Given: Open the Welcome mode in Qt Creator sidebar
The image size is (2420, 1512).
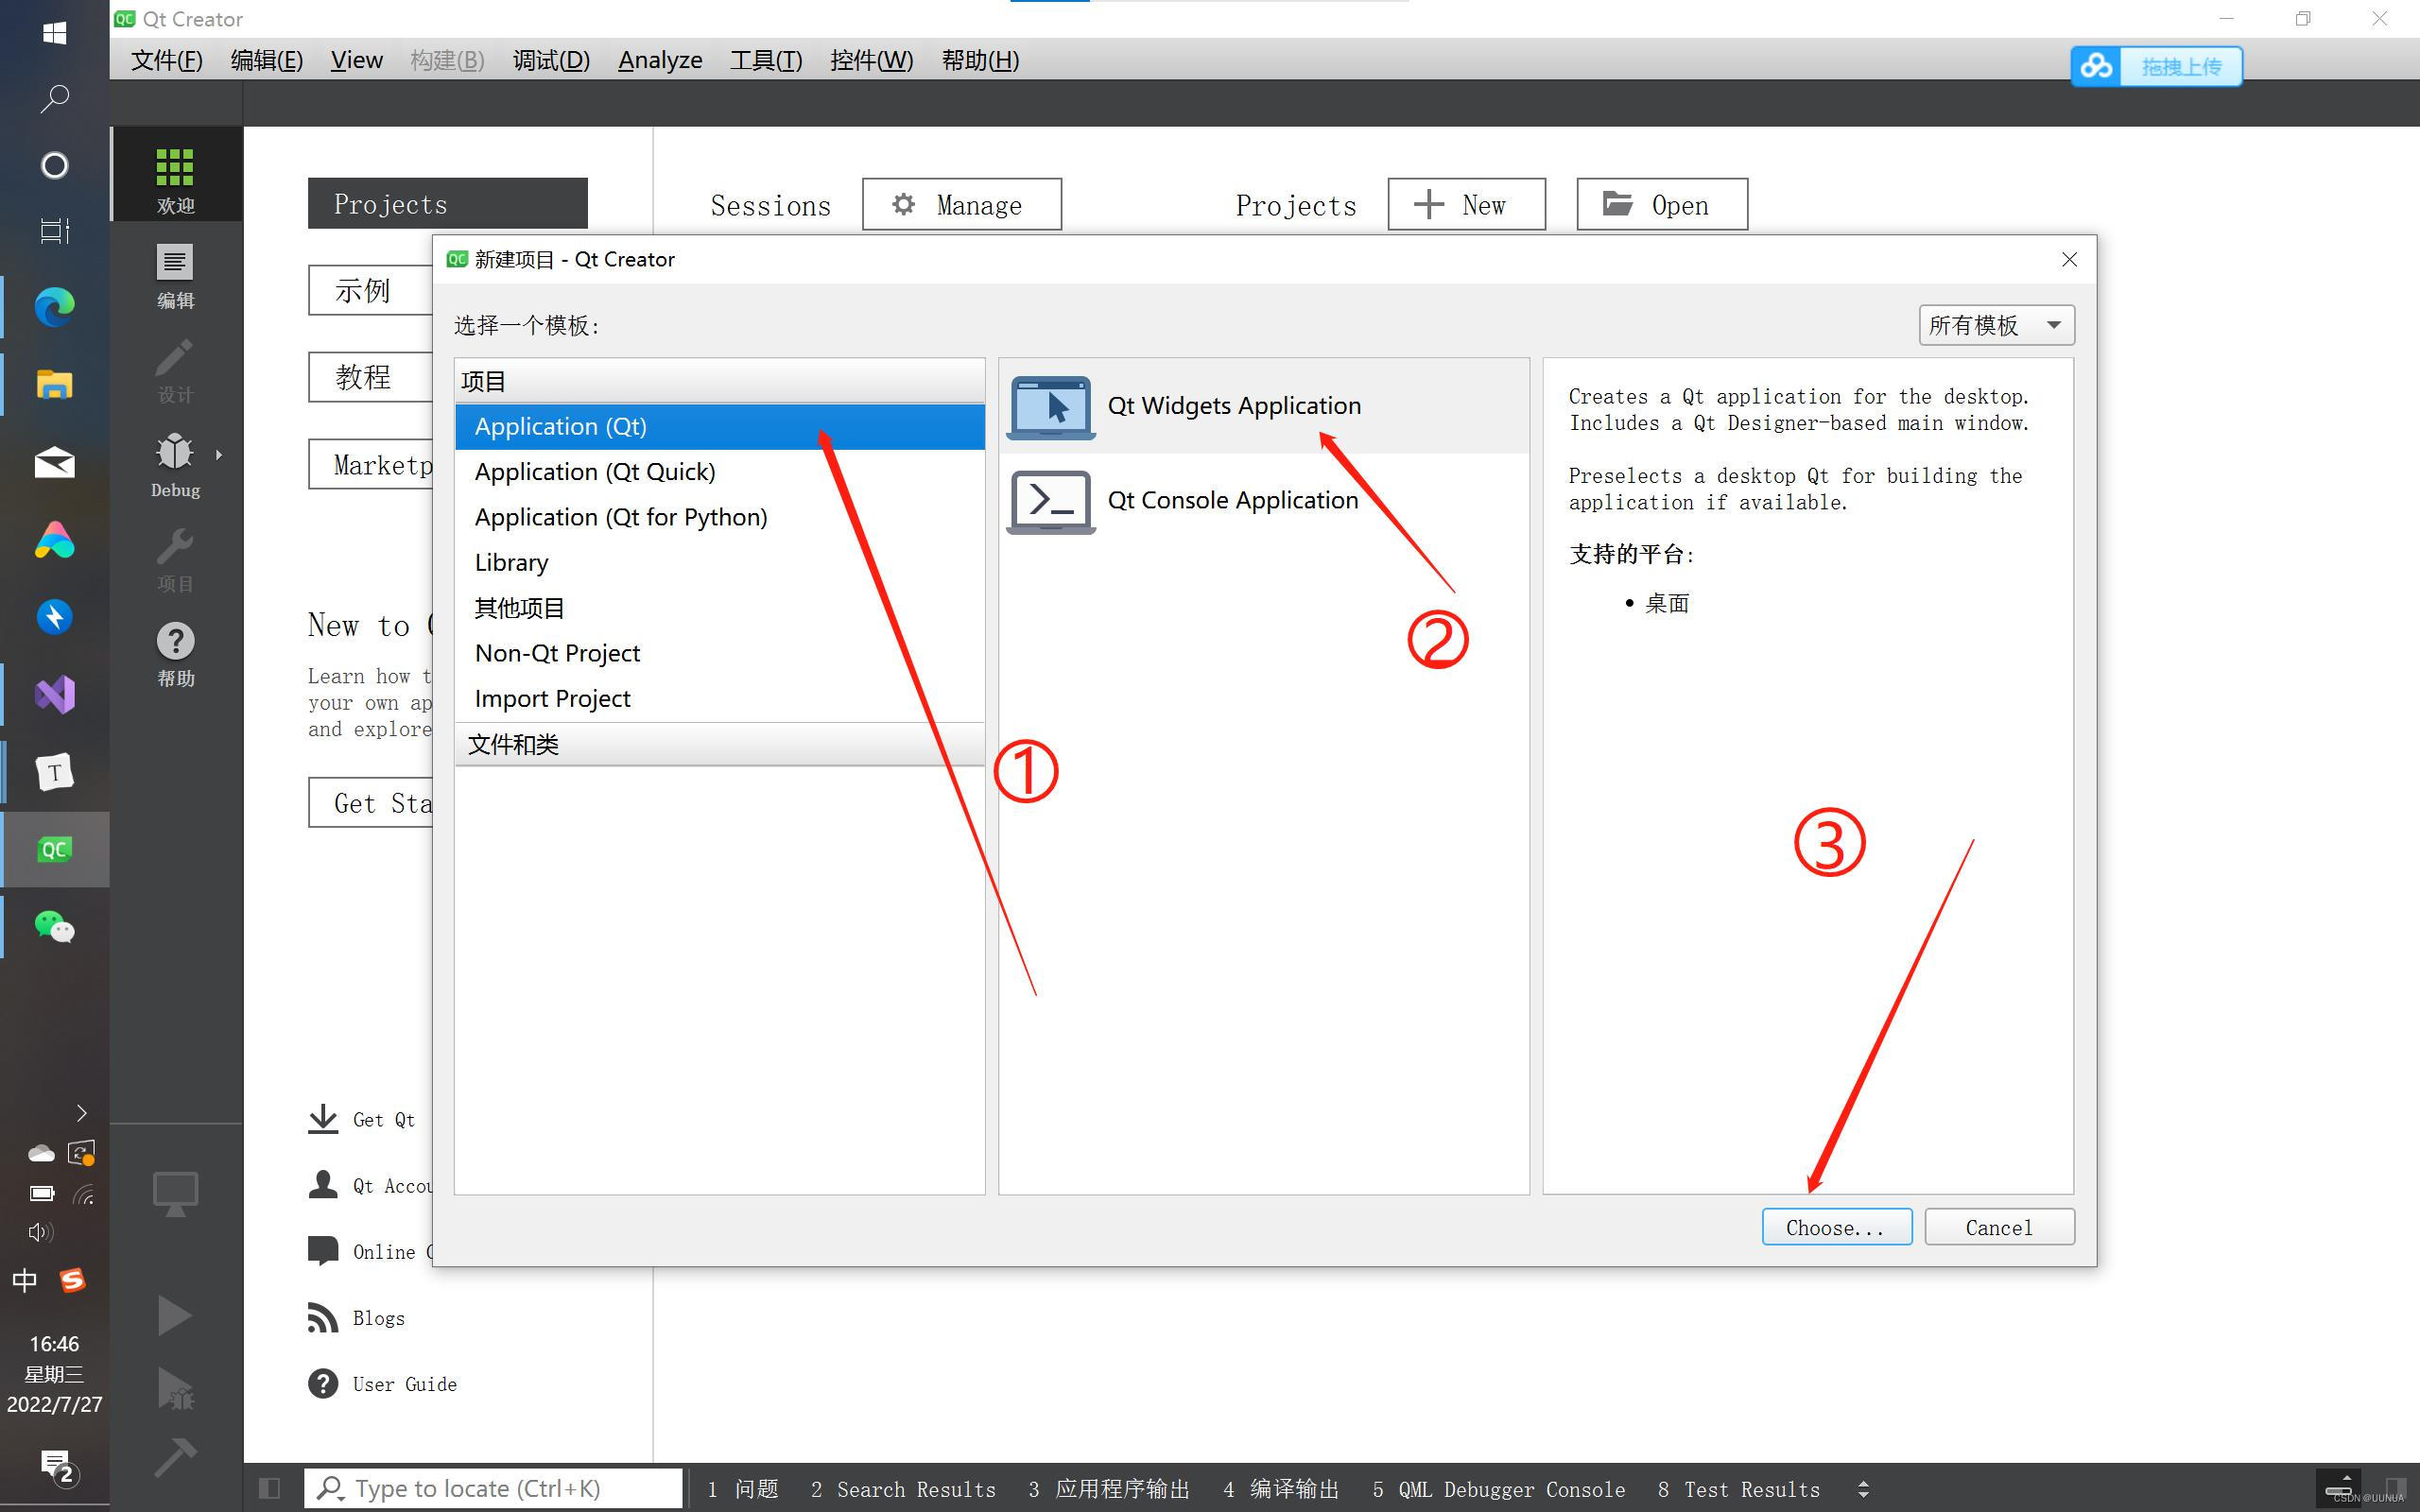Looking at the screenshot, I should tap(175, 175).
